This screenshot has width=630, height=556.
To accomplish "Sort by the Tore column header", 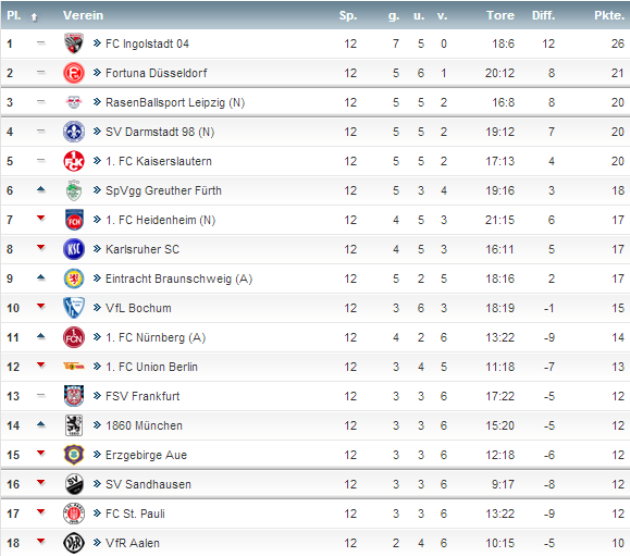I will (500, 16).
